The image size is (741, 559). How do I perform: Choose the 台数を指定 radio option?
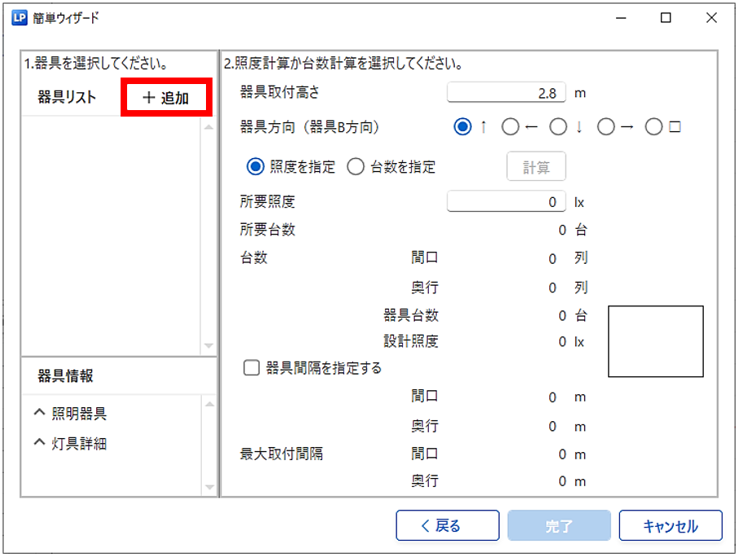[356, 167]
